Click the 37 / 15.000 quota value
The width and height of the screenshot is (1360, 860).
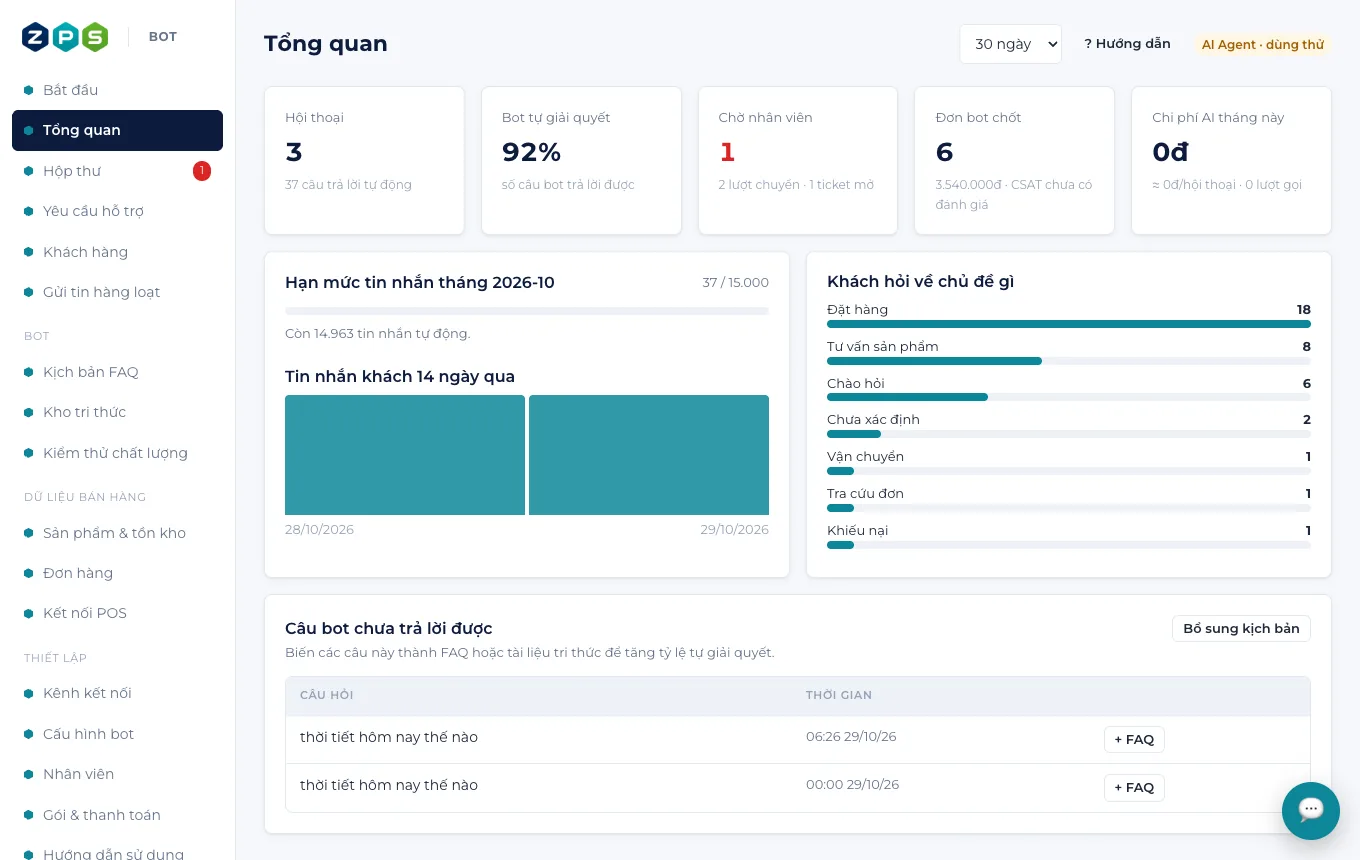click(x=736, y=283)
